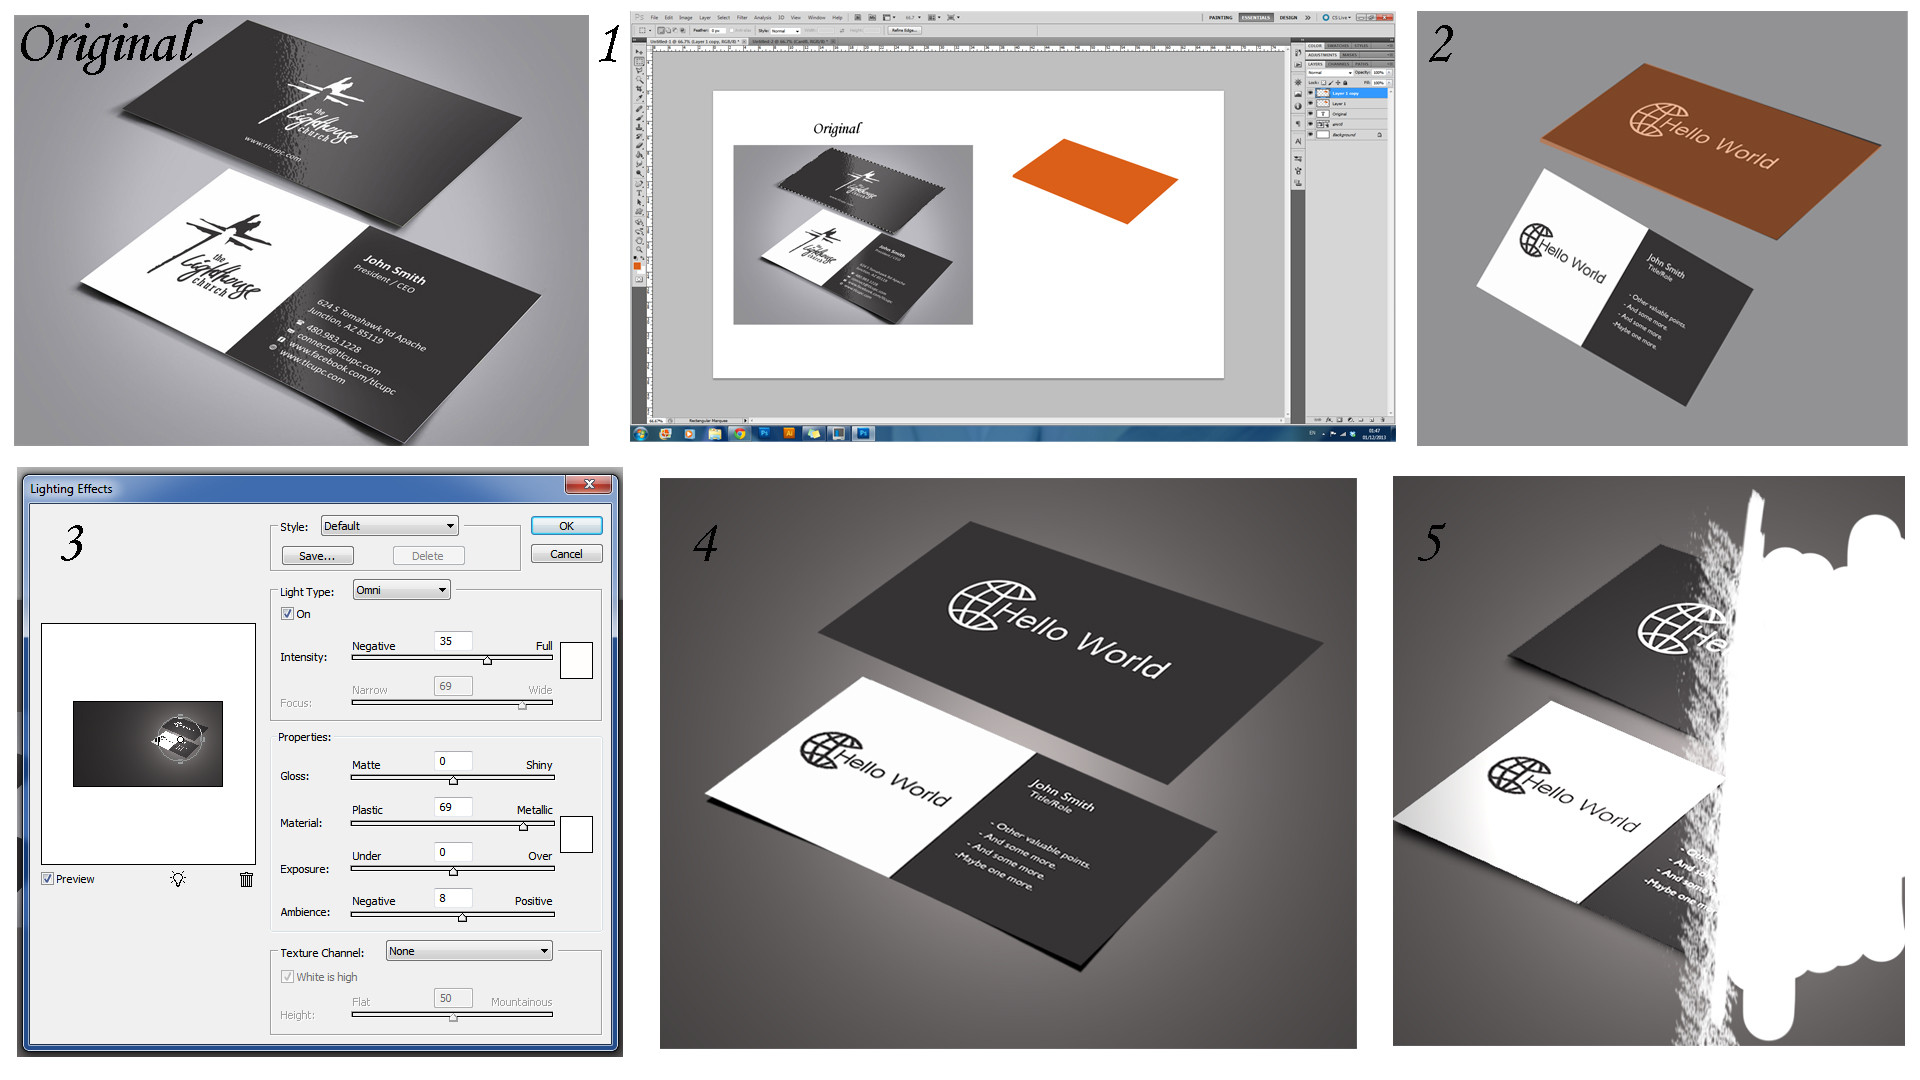Viewport: 1920px width, 1080px height.
Task: Open the Style dropdown showing Default
Action: coord(389,526)
